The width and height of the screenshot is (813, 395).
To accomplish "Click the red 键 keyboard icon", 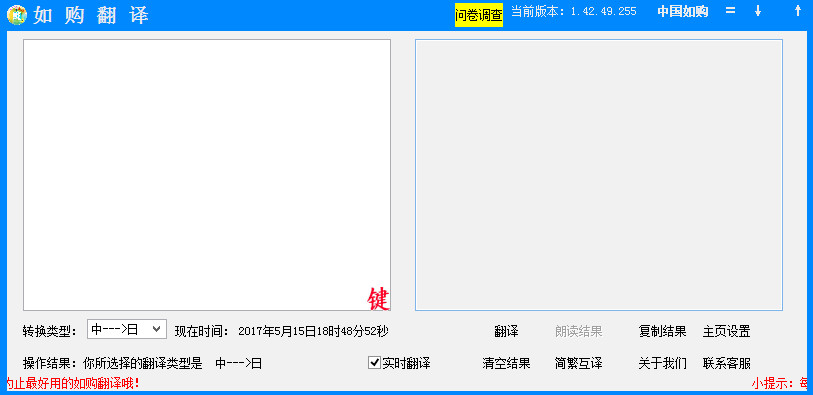I will 379,299.
